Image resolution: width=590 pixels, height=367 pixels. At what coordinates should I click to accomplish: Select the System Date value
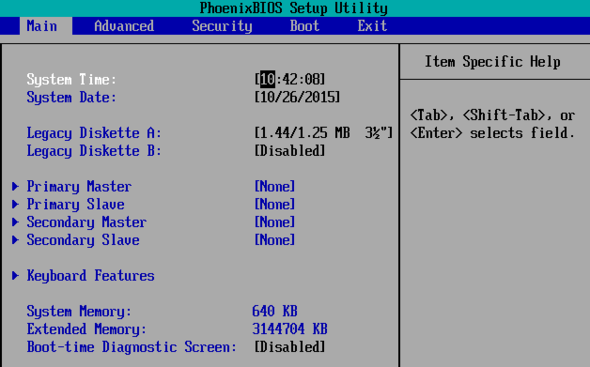click(x=297, y=97)
